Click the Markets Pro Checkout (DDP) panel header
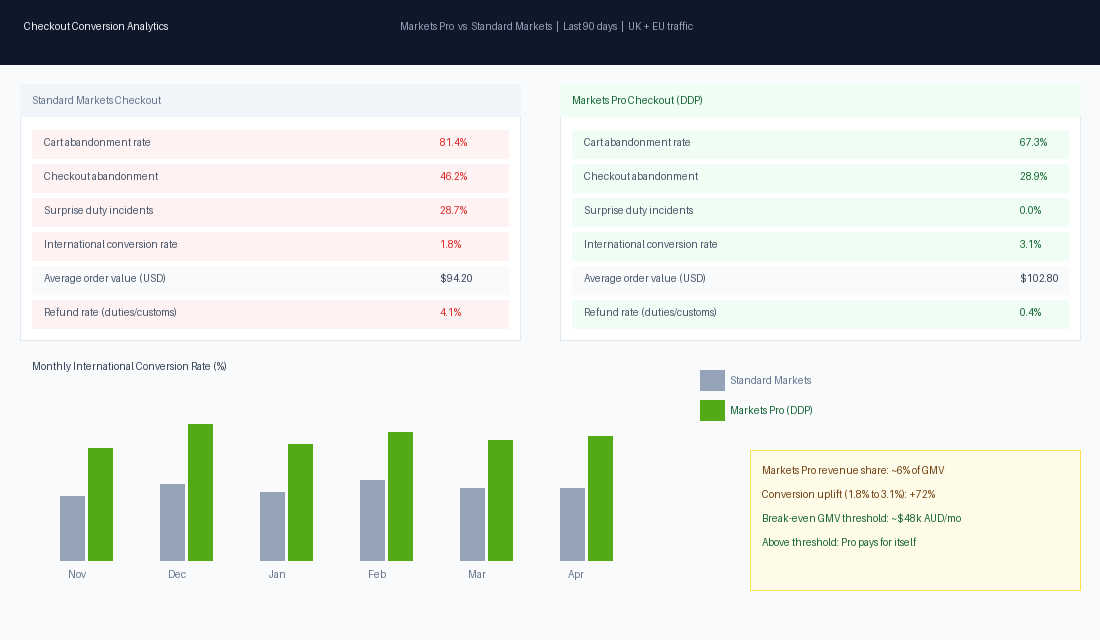Screen dimensions: 1100x640 820,100
